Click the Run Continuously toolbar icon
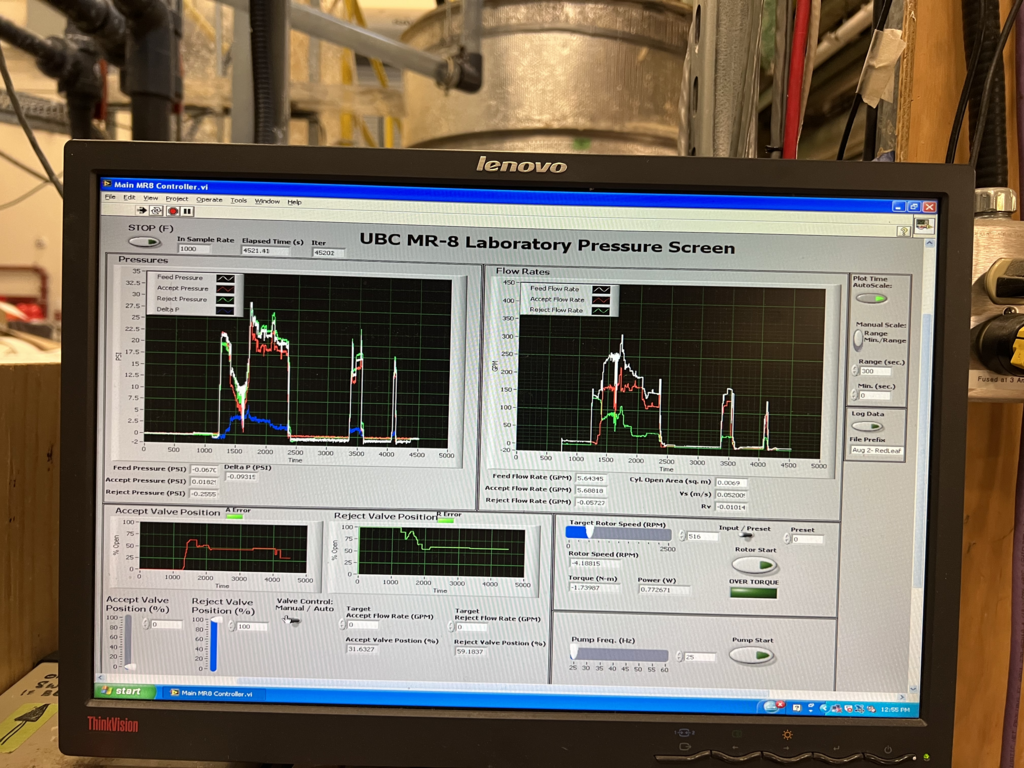Image resolution: width=1024 pixels, height=768 pixels. (157, 211)
